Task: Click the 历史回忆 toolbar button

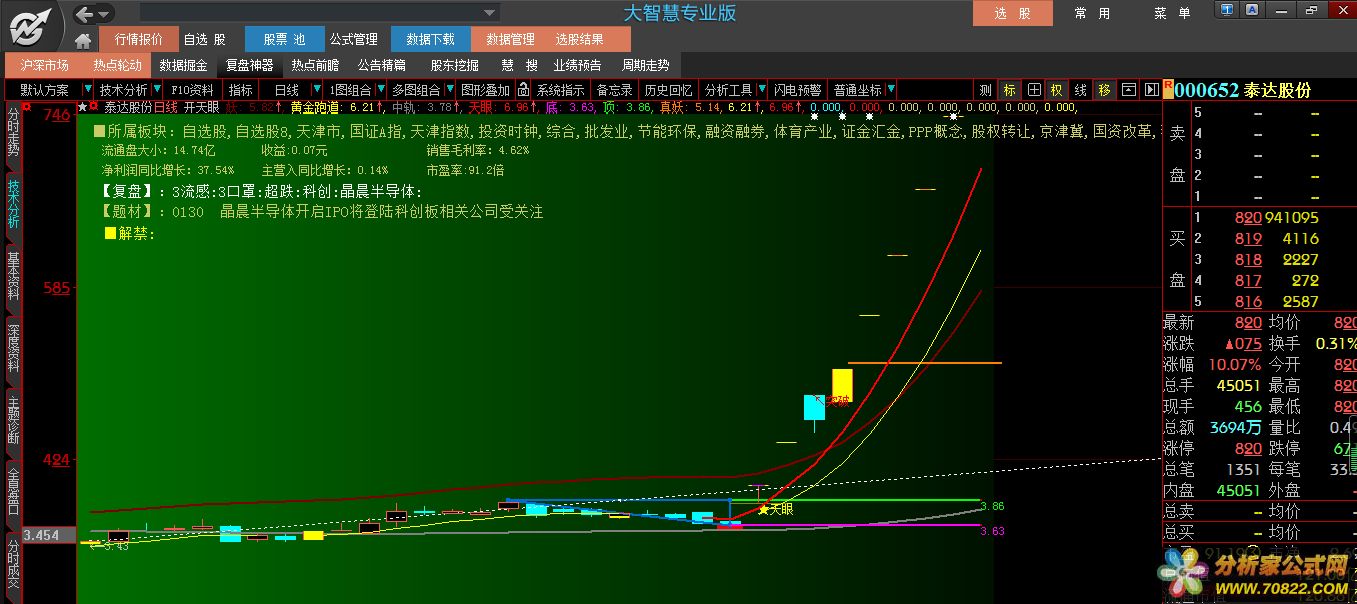Action: coord(668,89)
